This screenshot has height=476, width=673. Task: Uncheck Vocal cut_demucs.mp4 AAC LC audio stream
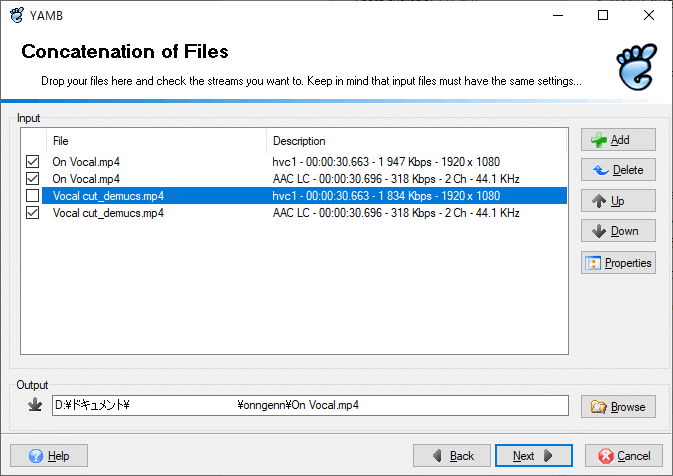click(33, 213)
